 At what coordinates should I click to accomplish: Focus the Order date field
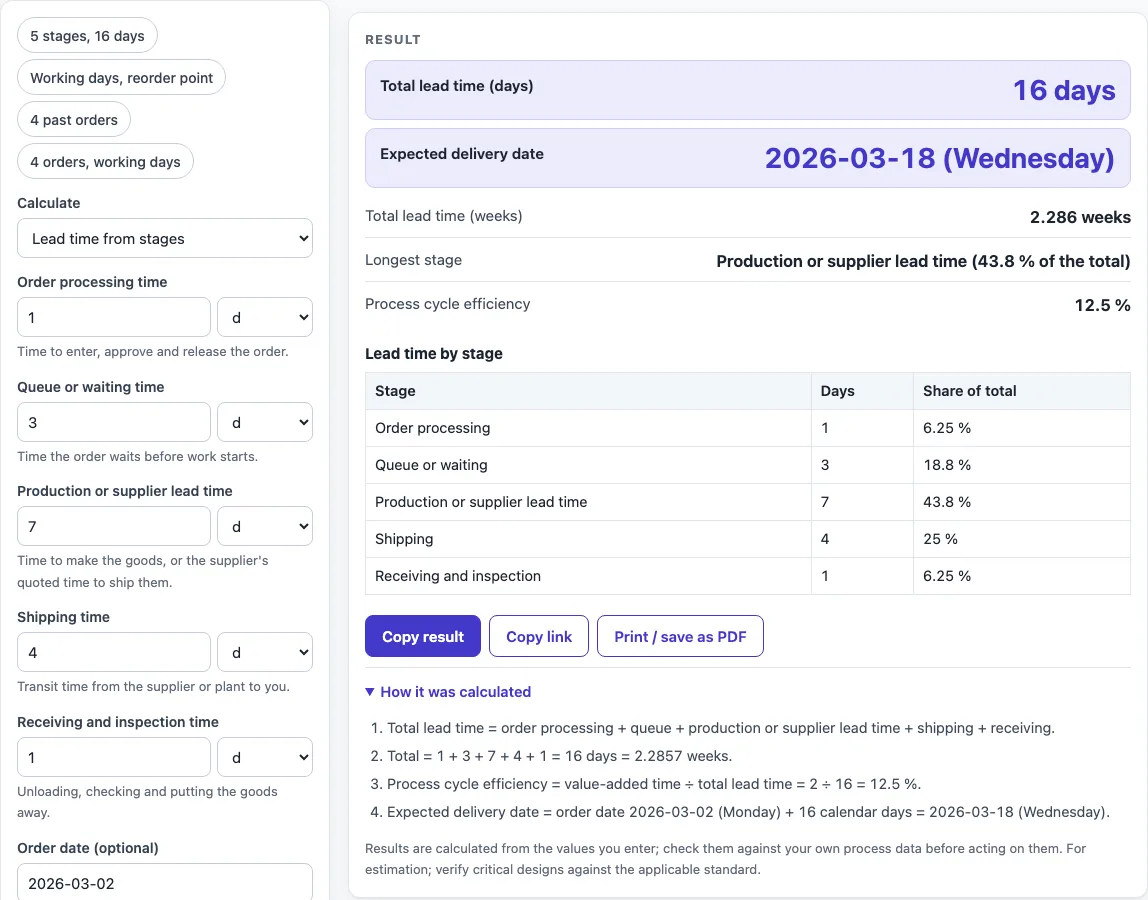[165, 882]
